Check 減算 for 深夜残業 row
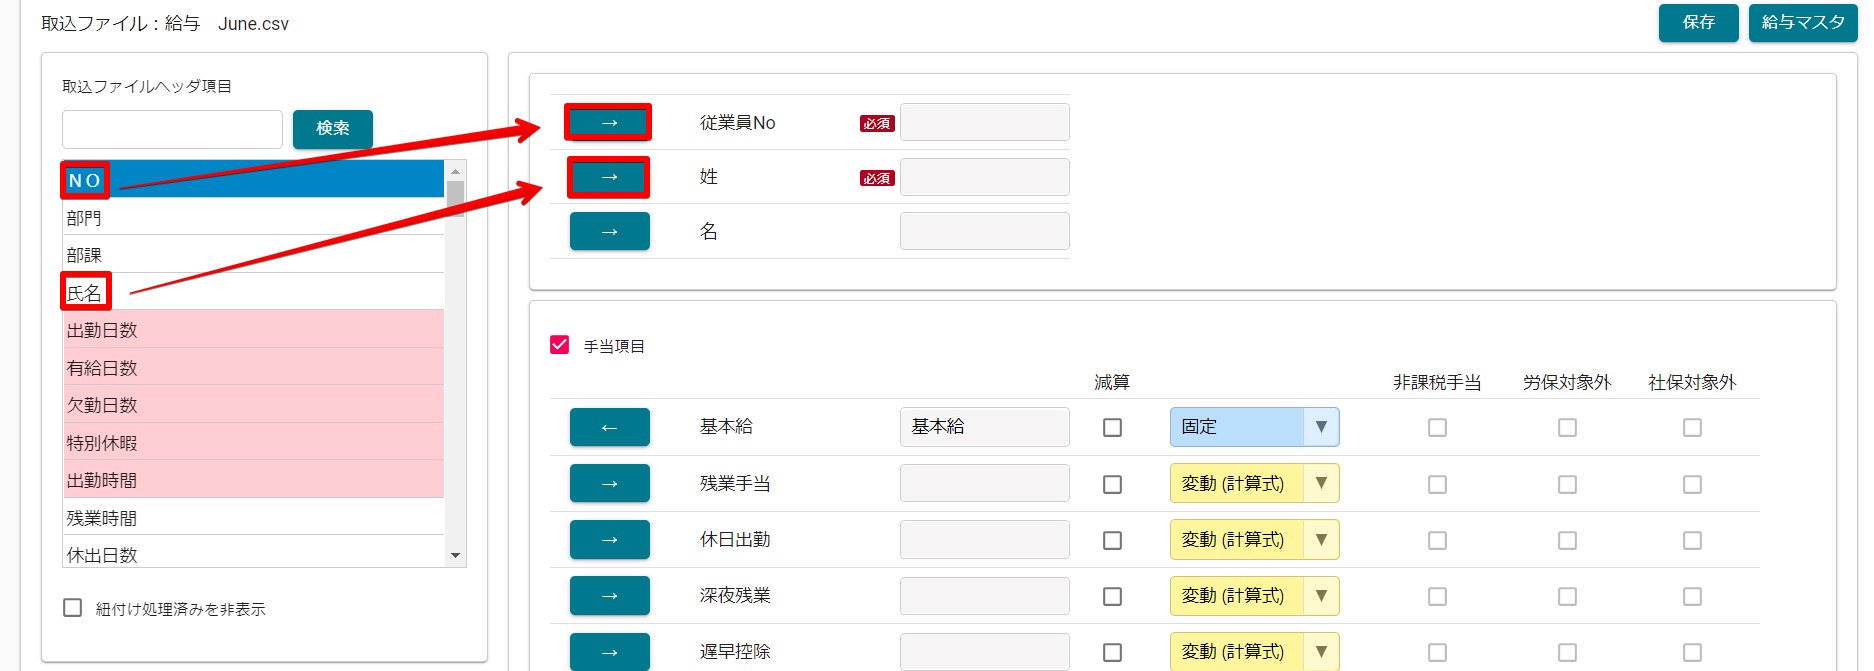This screenshot has width=1874, height=671. pos(1112,596)
